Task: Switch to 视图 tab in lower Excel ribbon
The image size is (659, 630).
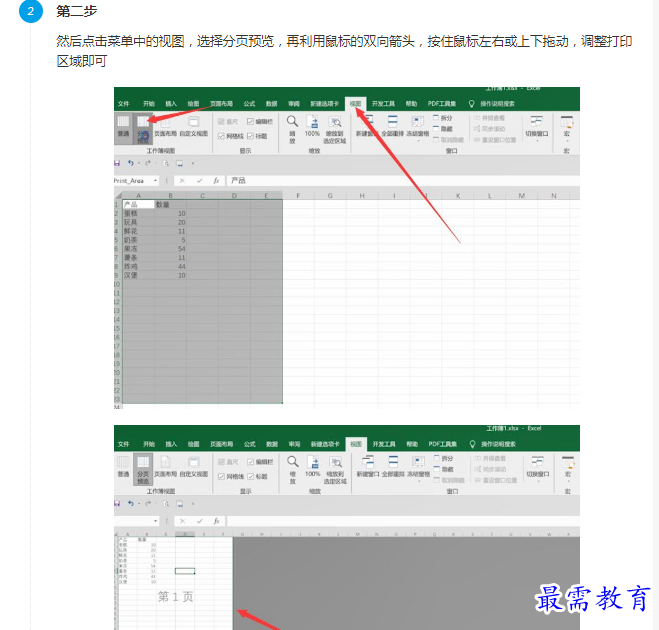Action: pyautogui.click(x=356, y=444)
